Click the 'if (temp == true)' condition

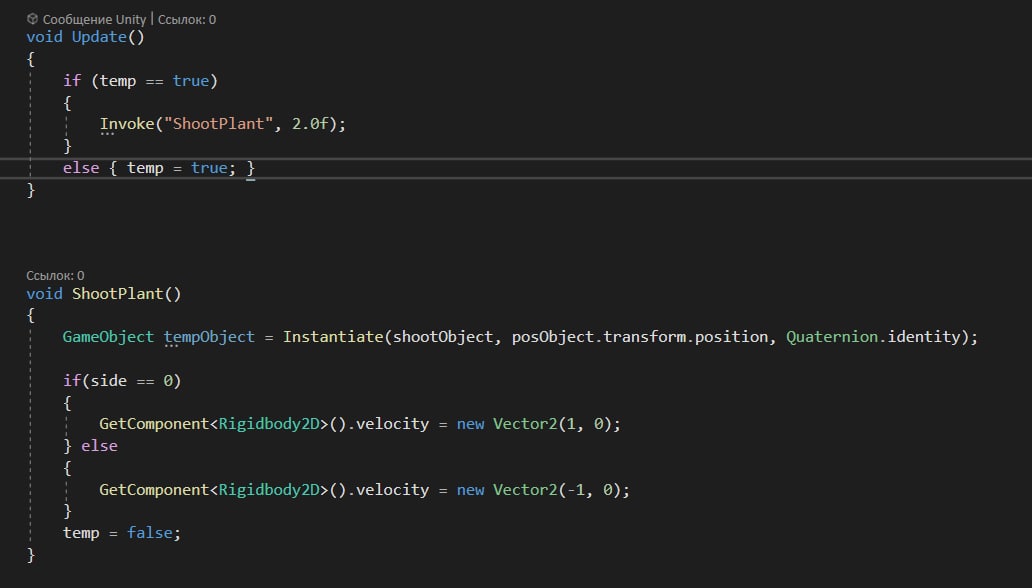pyautogui.click(x=140, y=81)
